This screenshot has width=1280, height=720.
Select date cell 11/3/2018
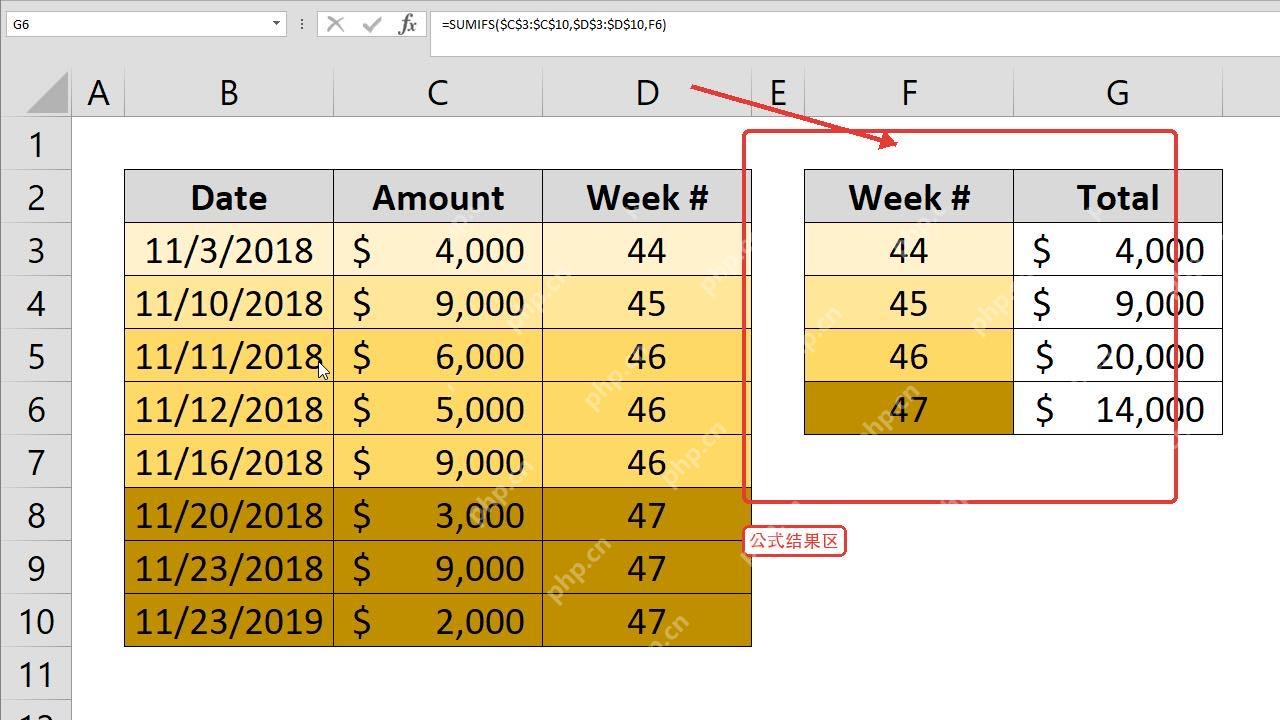coord(229,250)
